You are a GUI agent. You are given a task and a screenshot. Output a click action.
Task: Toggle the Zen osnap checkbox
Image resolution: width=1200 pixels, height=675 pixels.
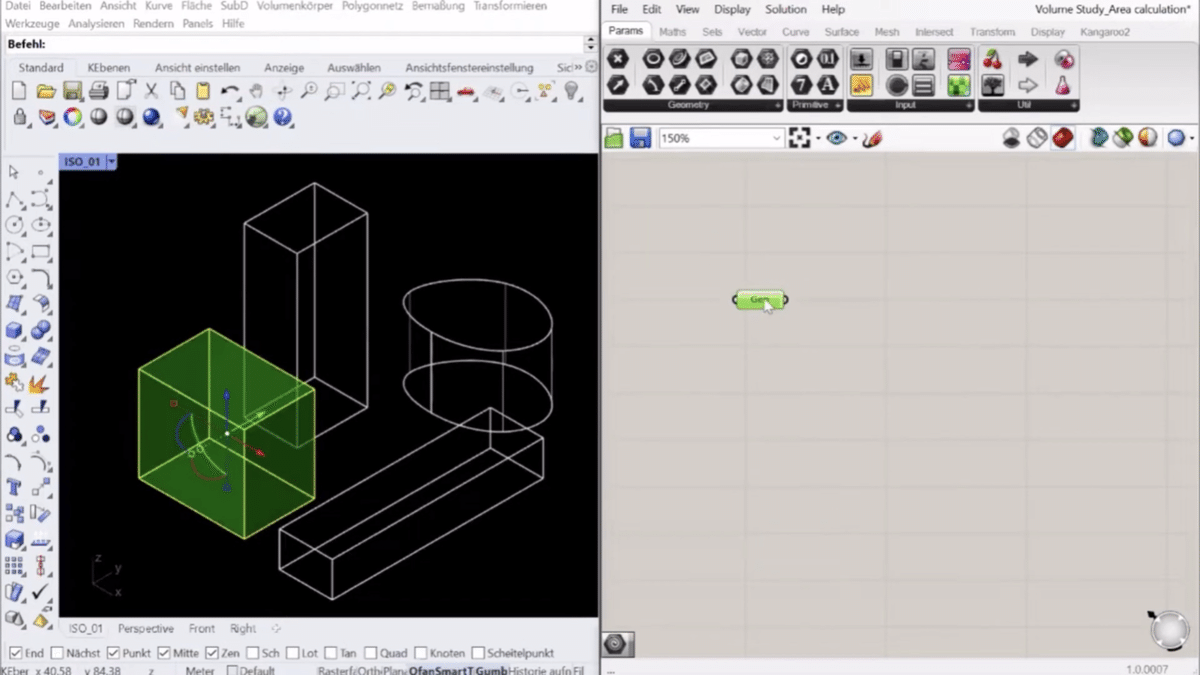tap(211, 653)
